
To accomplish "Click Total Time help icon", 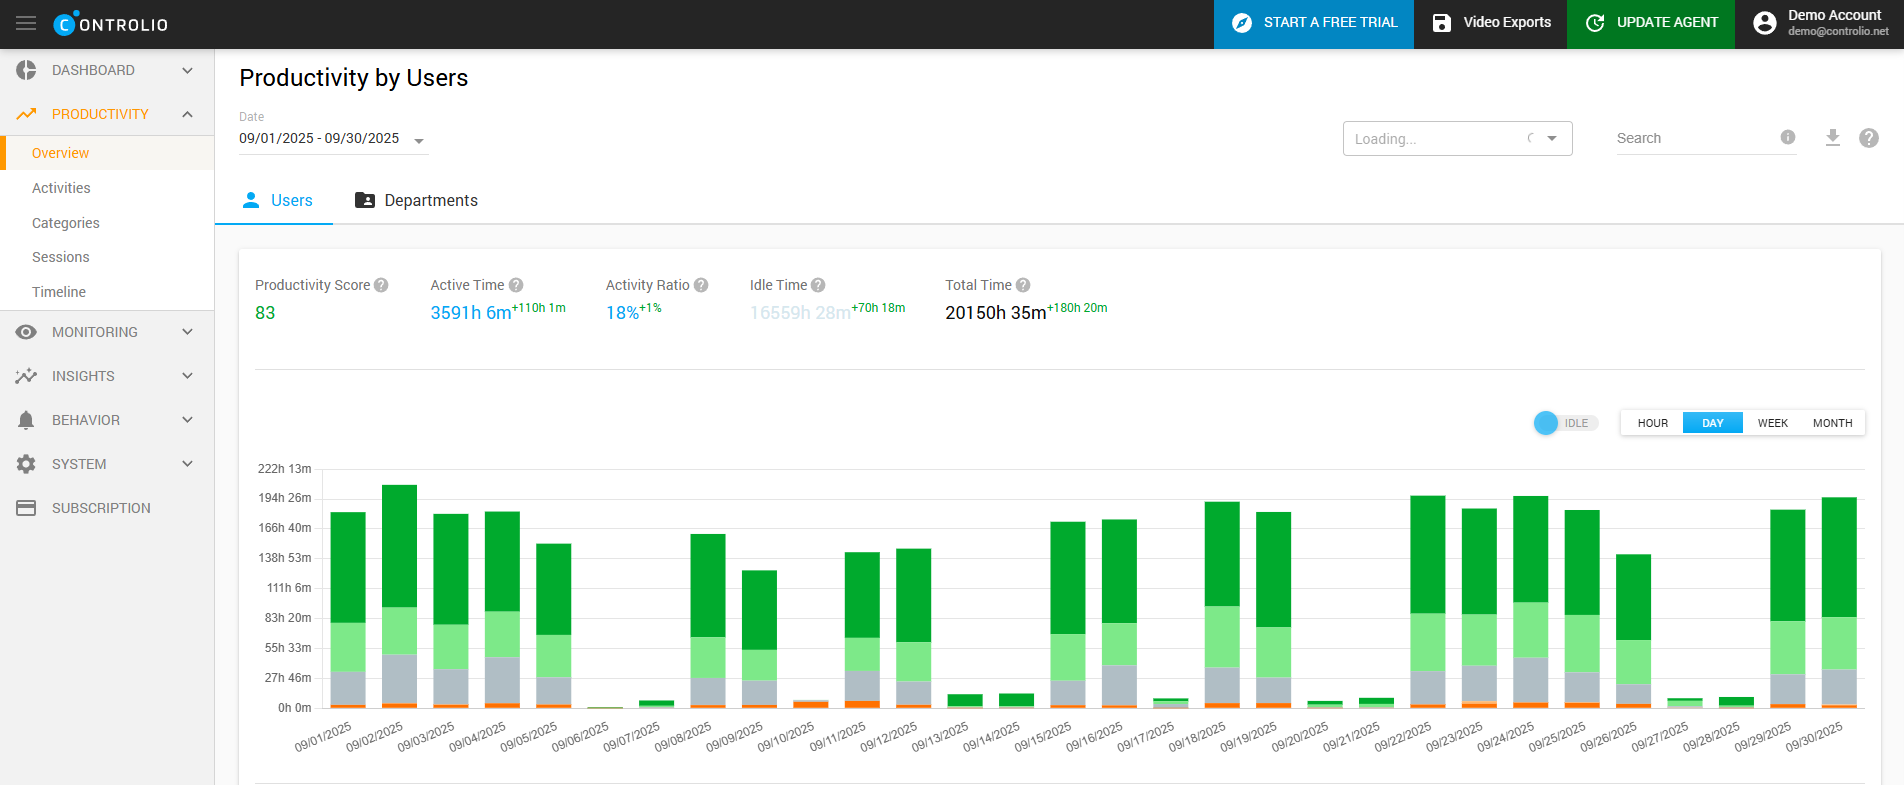I will pos(1023,285).
